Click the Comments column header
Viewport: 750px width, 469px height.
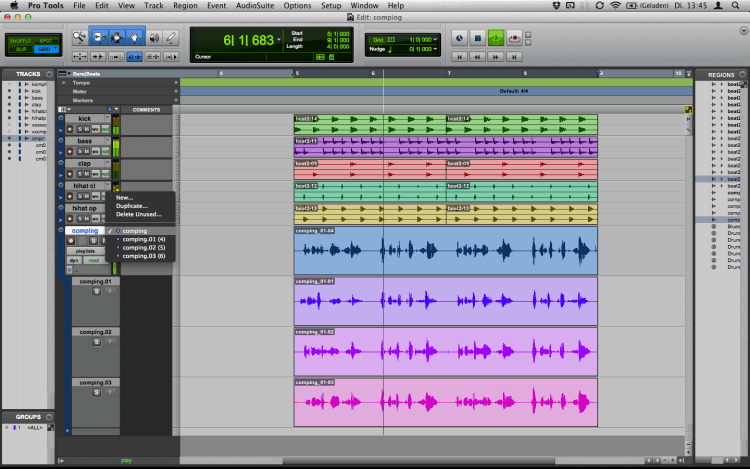click(x=146, y=109)
